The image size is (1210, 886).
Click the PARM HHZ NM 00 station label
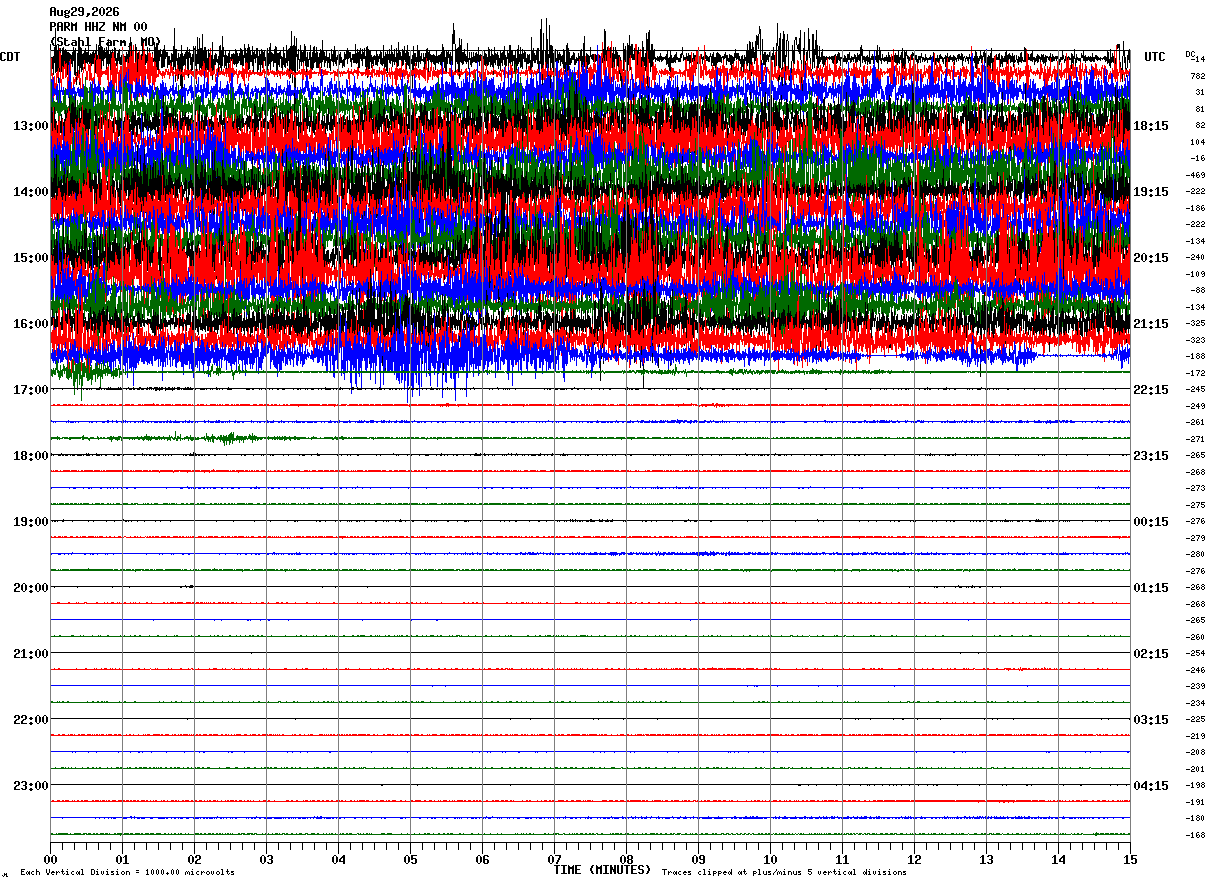98,27
